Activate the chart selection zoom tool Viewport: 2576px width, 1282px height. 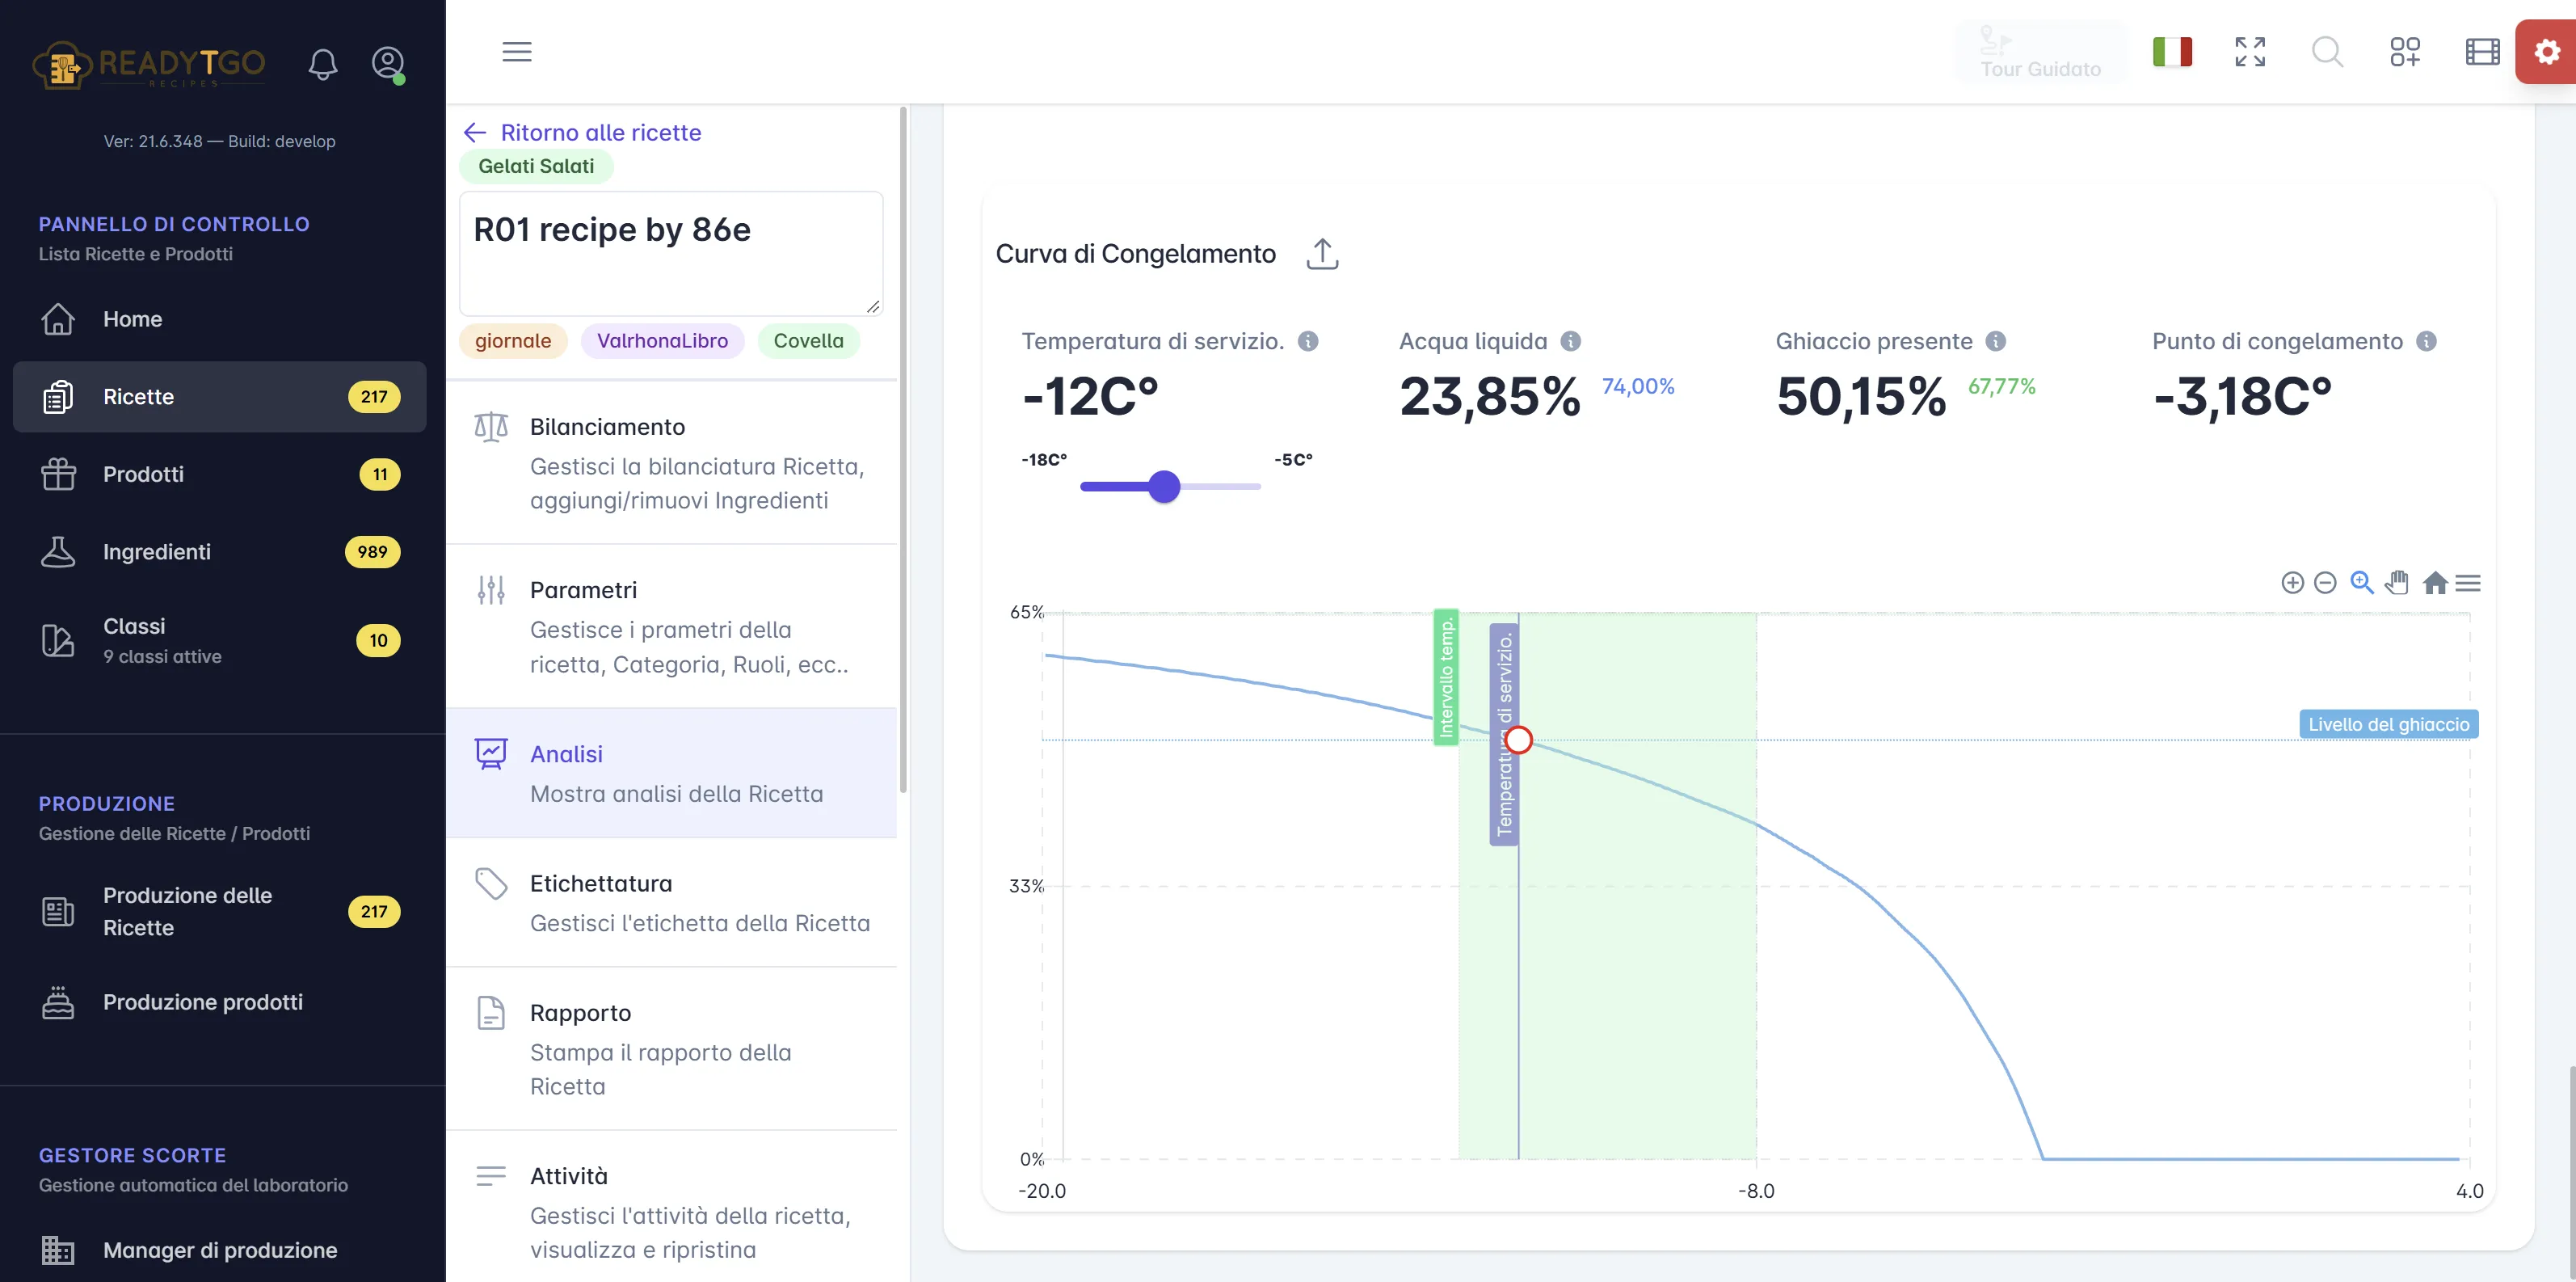pos(2362,582)
